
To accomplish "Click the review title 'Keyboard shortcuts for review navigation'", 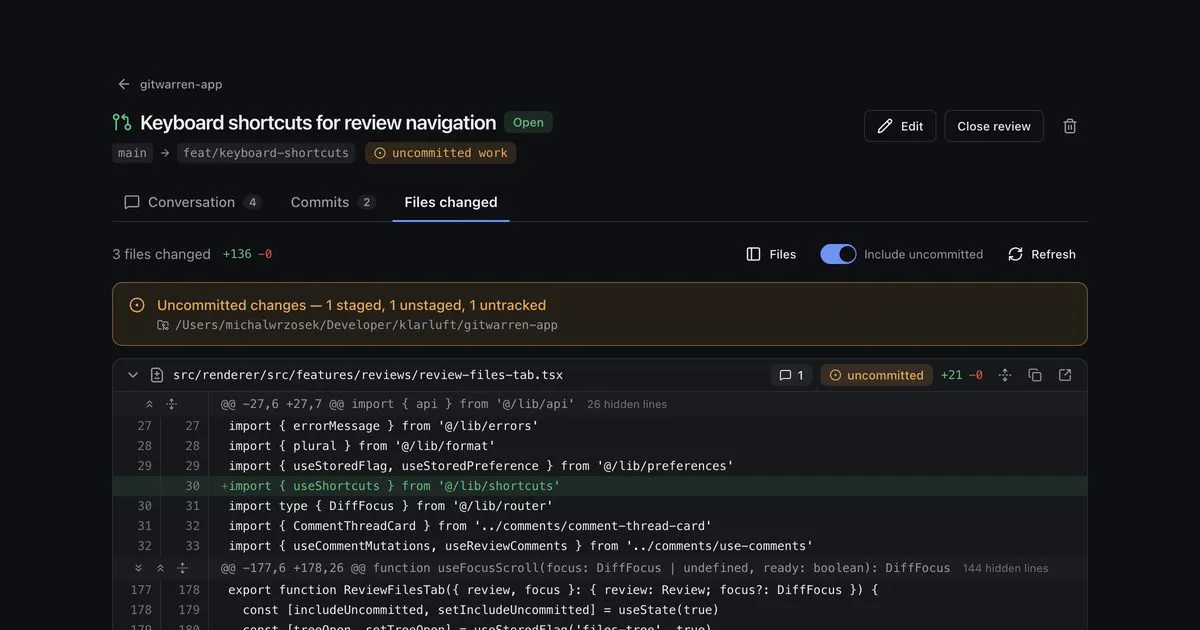I will pyautogui.click(x=318, y=122).
